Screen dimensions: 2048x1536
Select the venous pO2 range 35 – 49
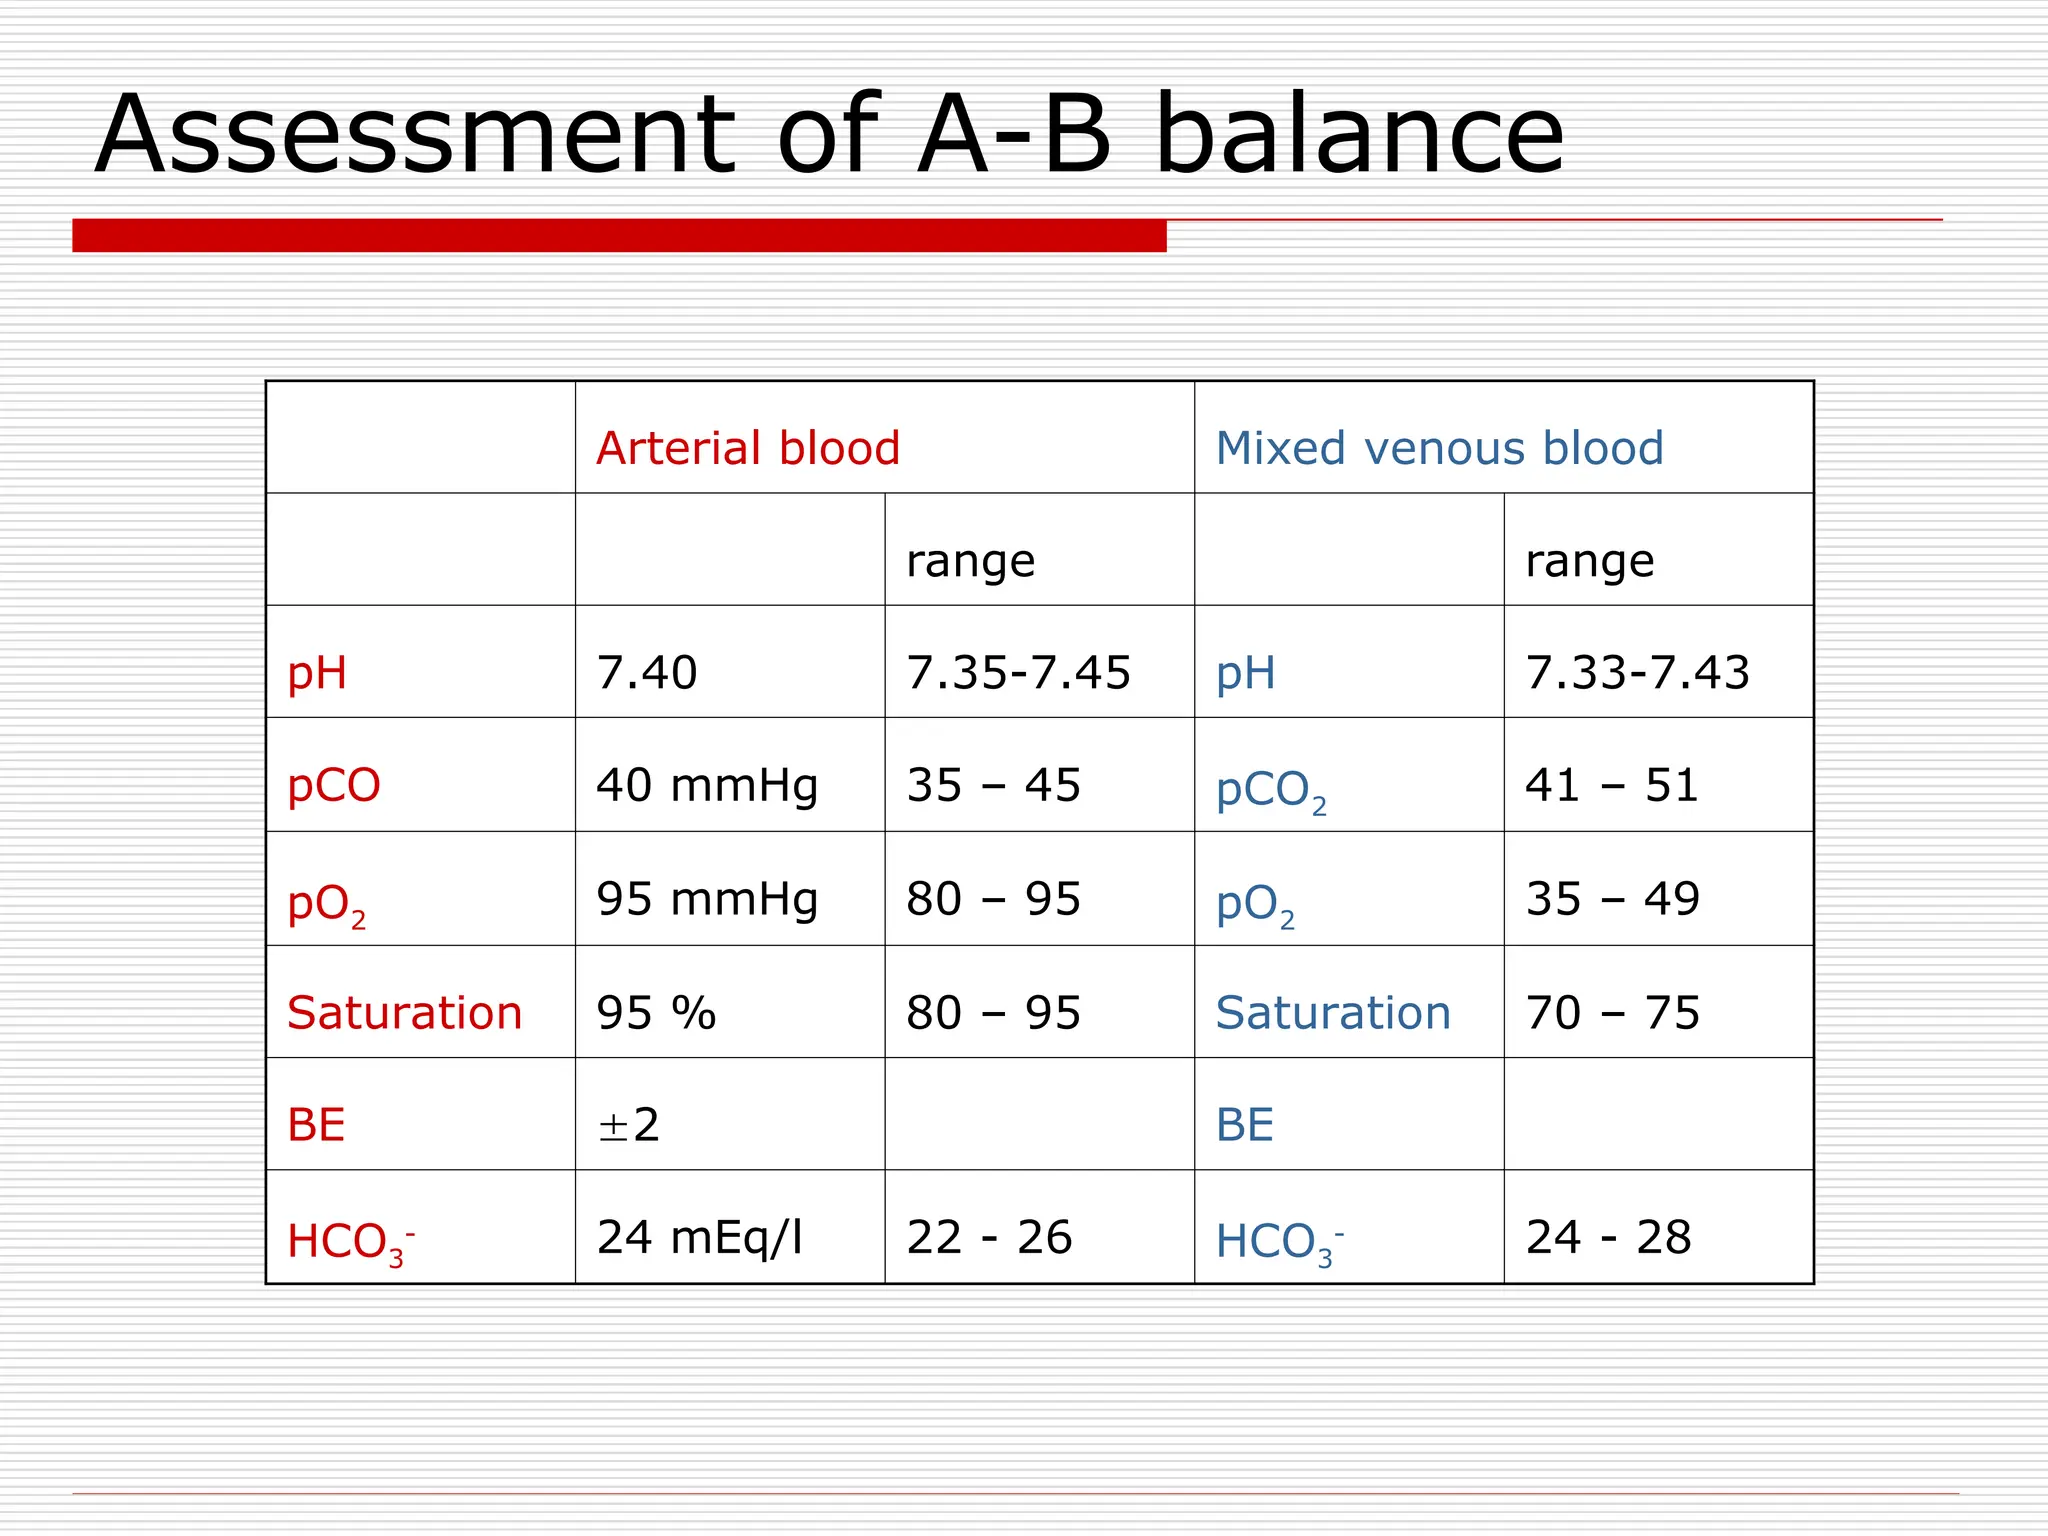[x=1612, y=899]
